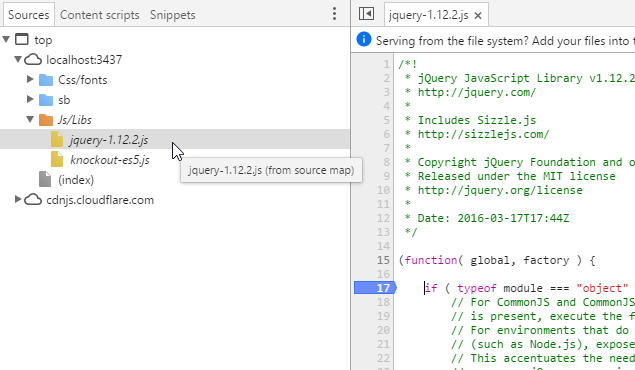The image size is (635, 370).
Task: Open the (index) file
Action: click(76, 180)
